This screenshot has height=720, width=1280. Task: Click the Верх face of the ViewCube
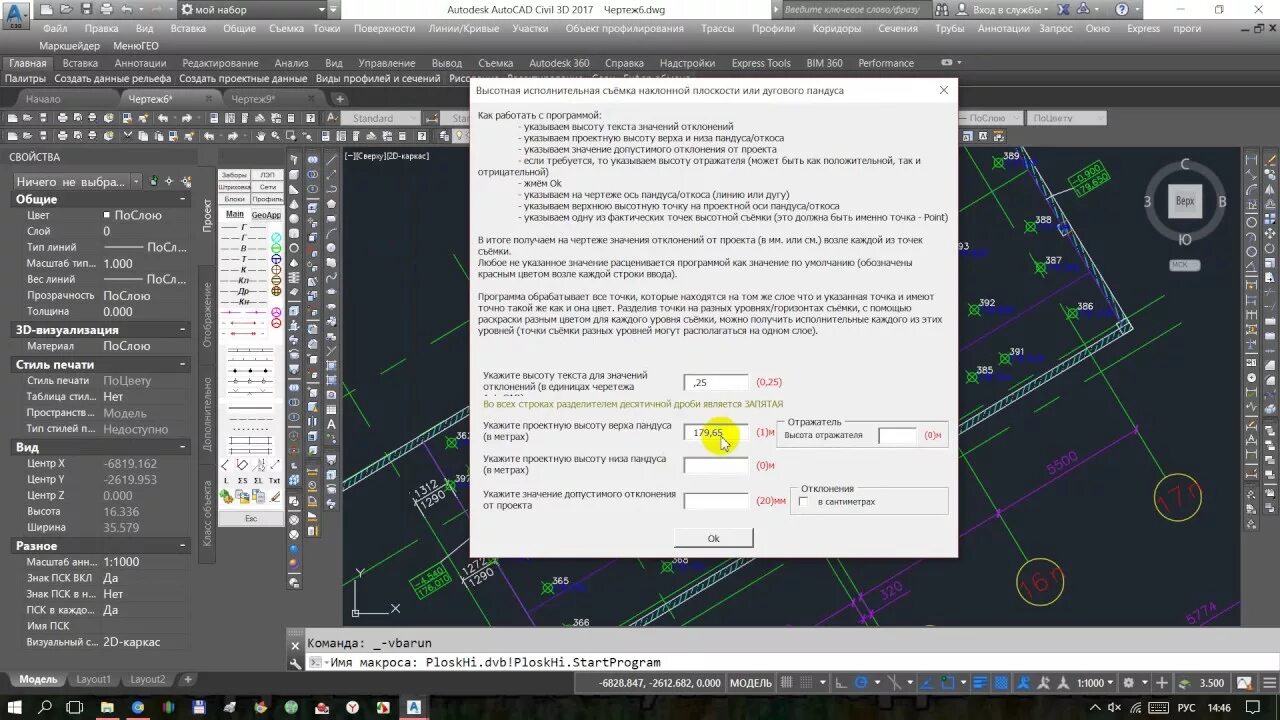pyautogui.click(x=1185, y=201)
